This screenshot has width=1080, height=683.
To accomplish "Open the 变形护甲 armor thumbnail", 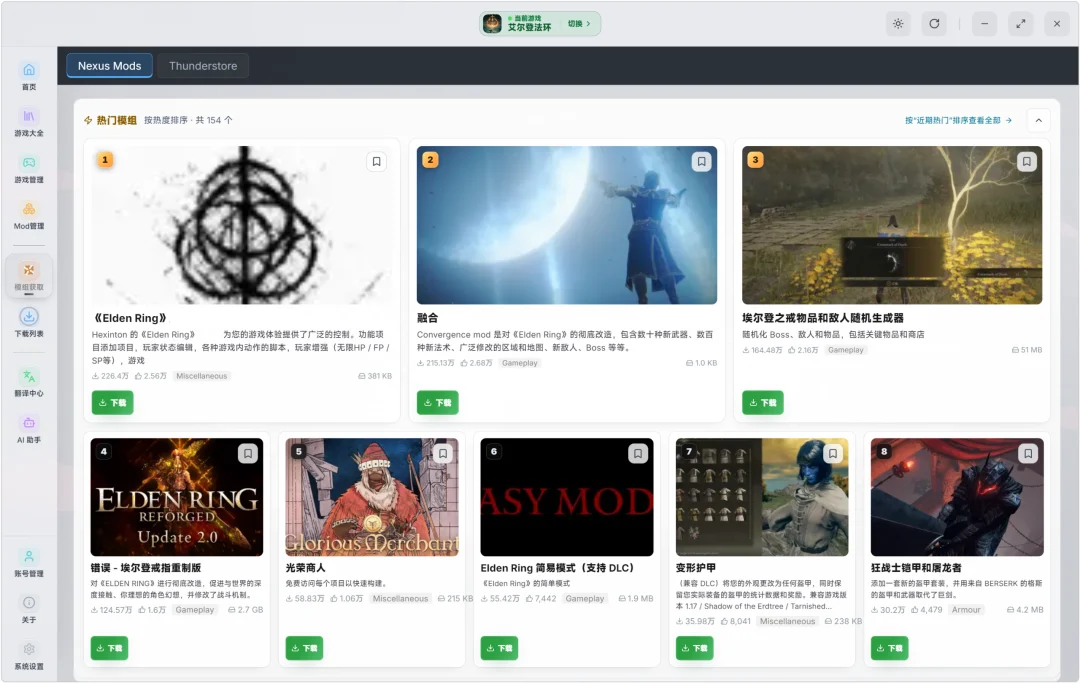I will click(762, 497).
